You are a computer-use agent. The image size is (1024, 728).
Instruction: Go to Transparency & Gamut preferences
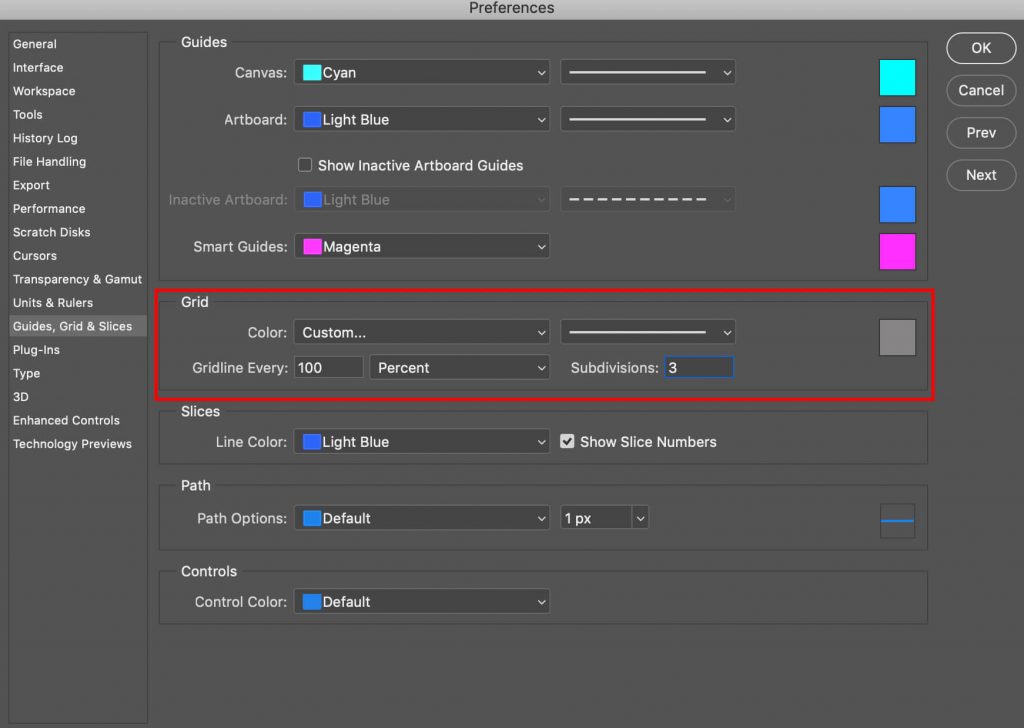click(77, 279)
